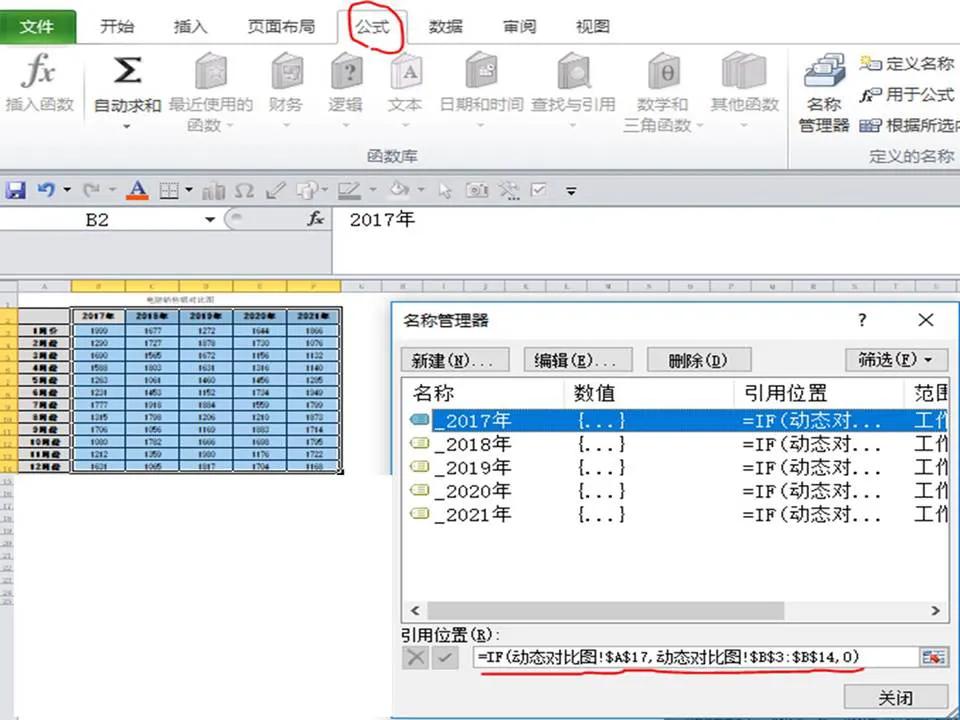Click the tools icon beside camera icon

click(x=508, y=190)
